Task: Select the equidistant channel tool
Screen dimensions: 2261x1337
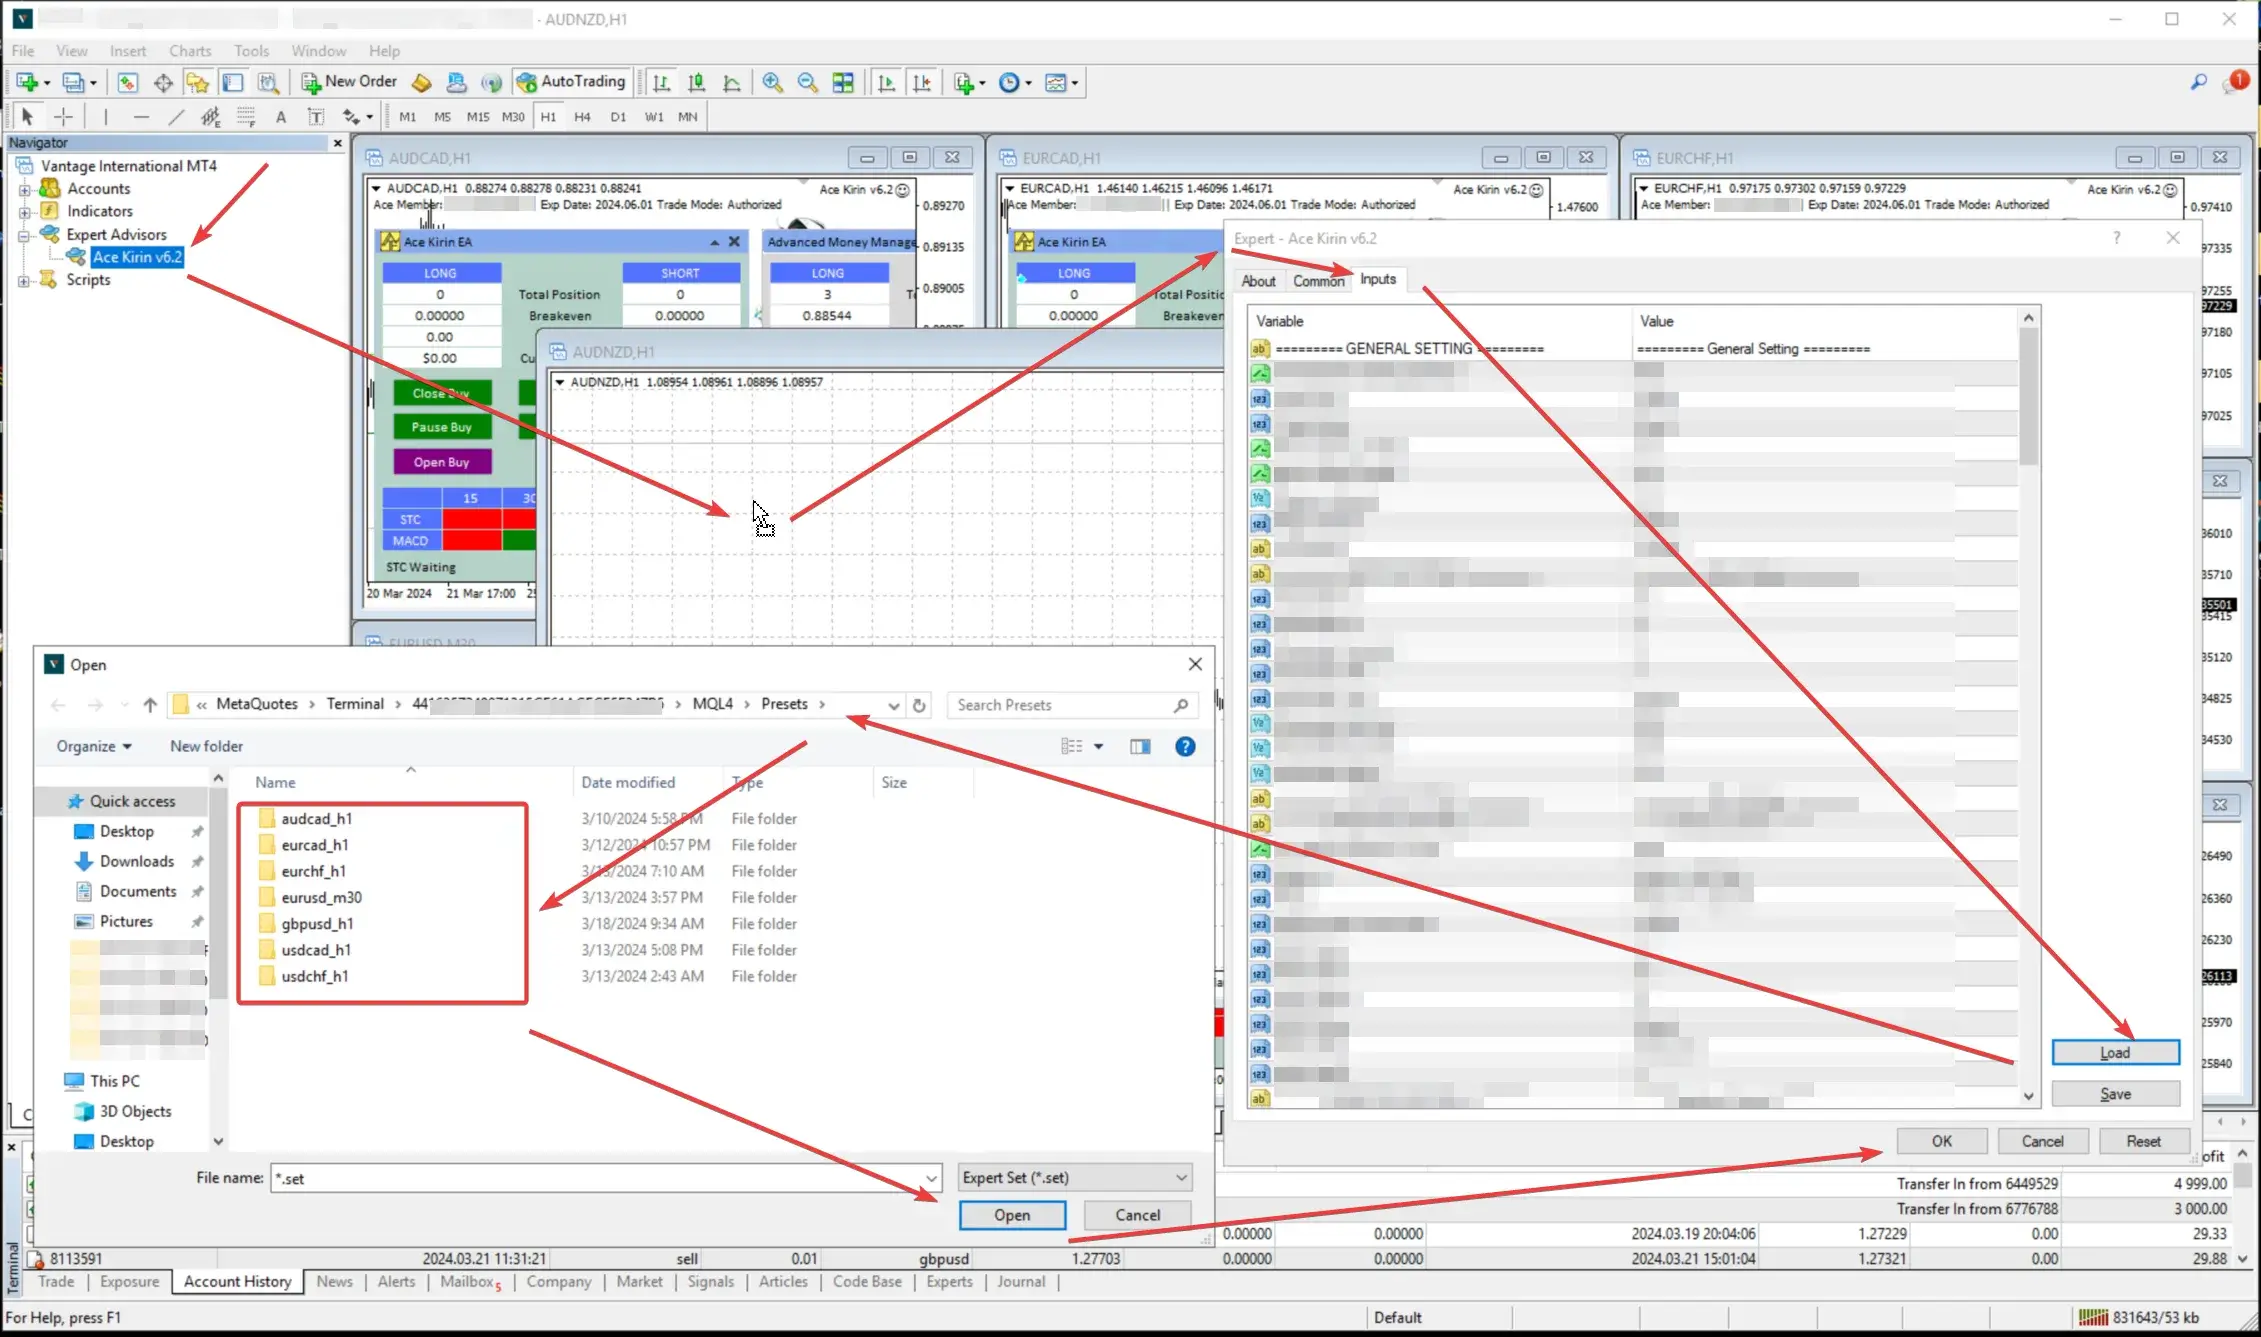Action: 210,117
